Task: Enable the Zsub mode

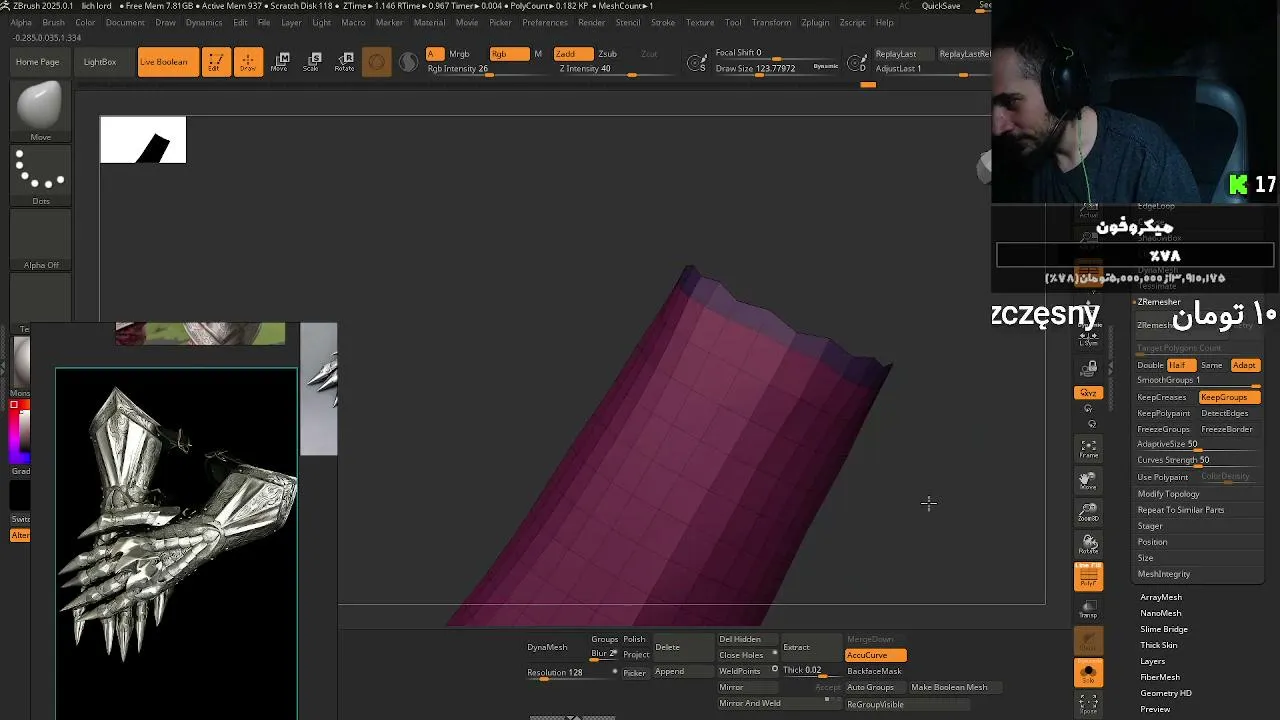Action: tap(607, 54)
